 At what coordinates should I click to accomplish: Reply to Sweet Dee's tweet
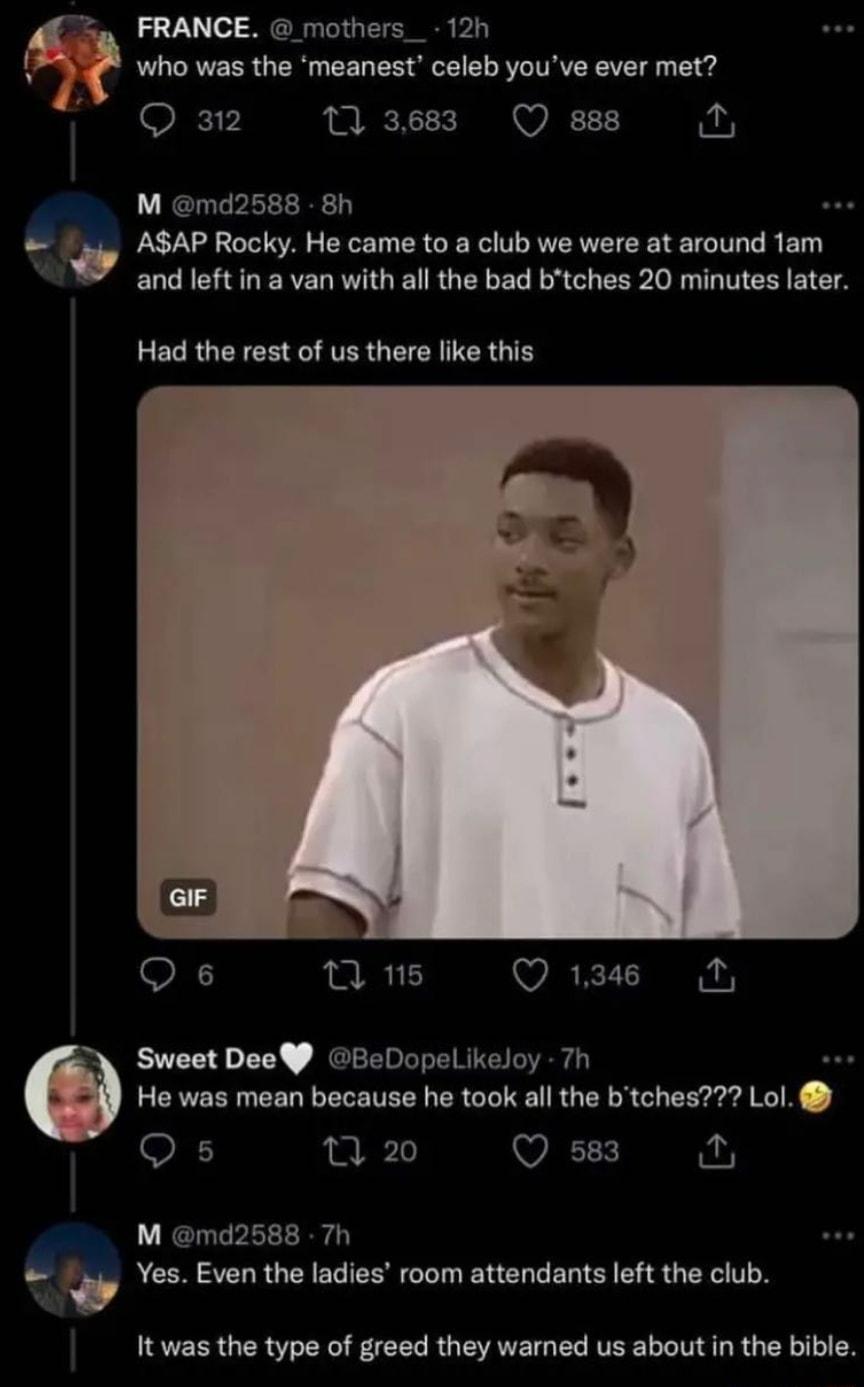click(156, 1152)
